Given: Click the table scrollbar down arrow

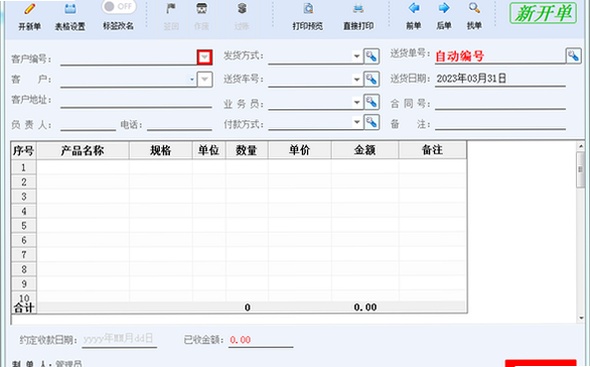Looking at the screenshot, I should click(581, 318).
